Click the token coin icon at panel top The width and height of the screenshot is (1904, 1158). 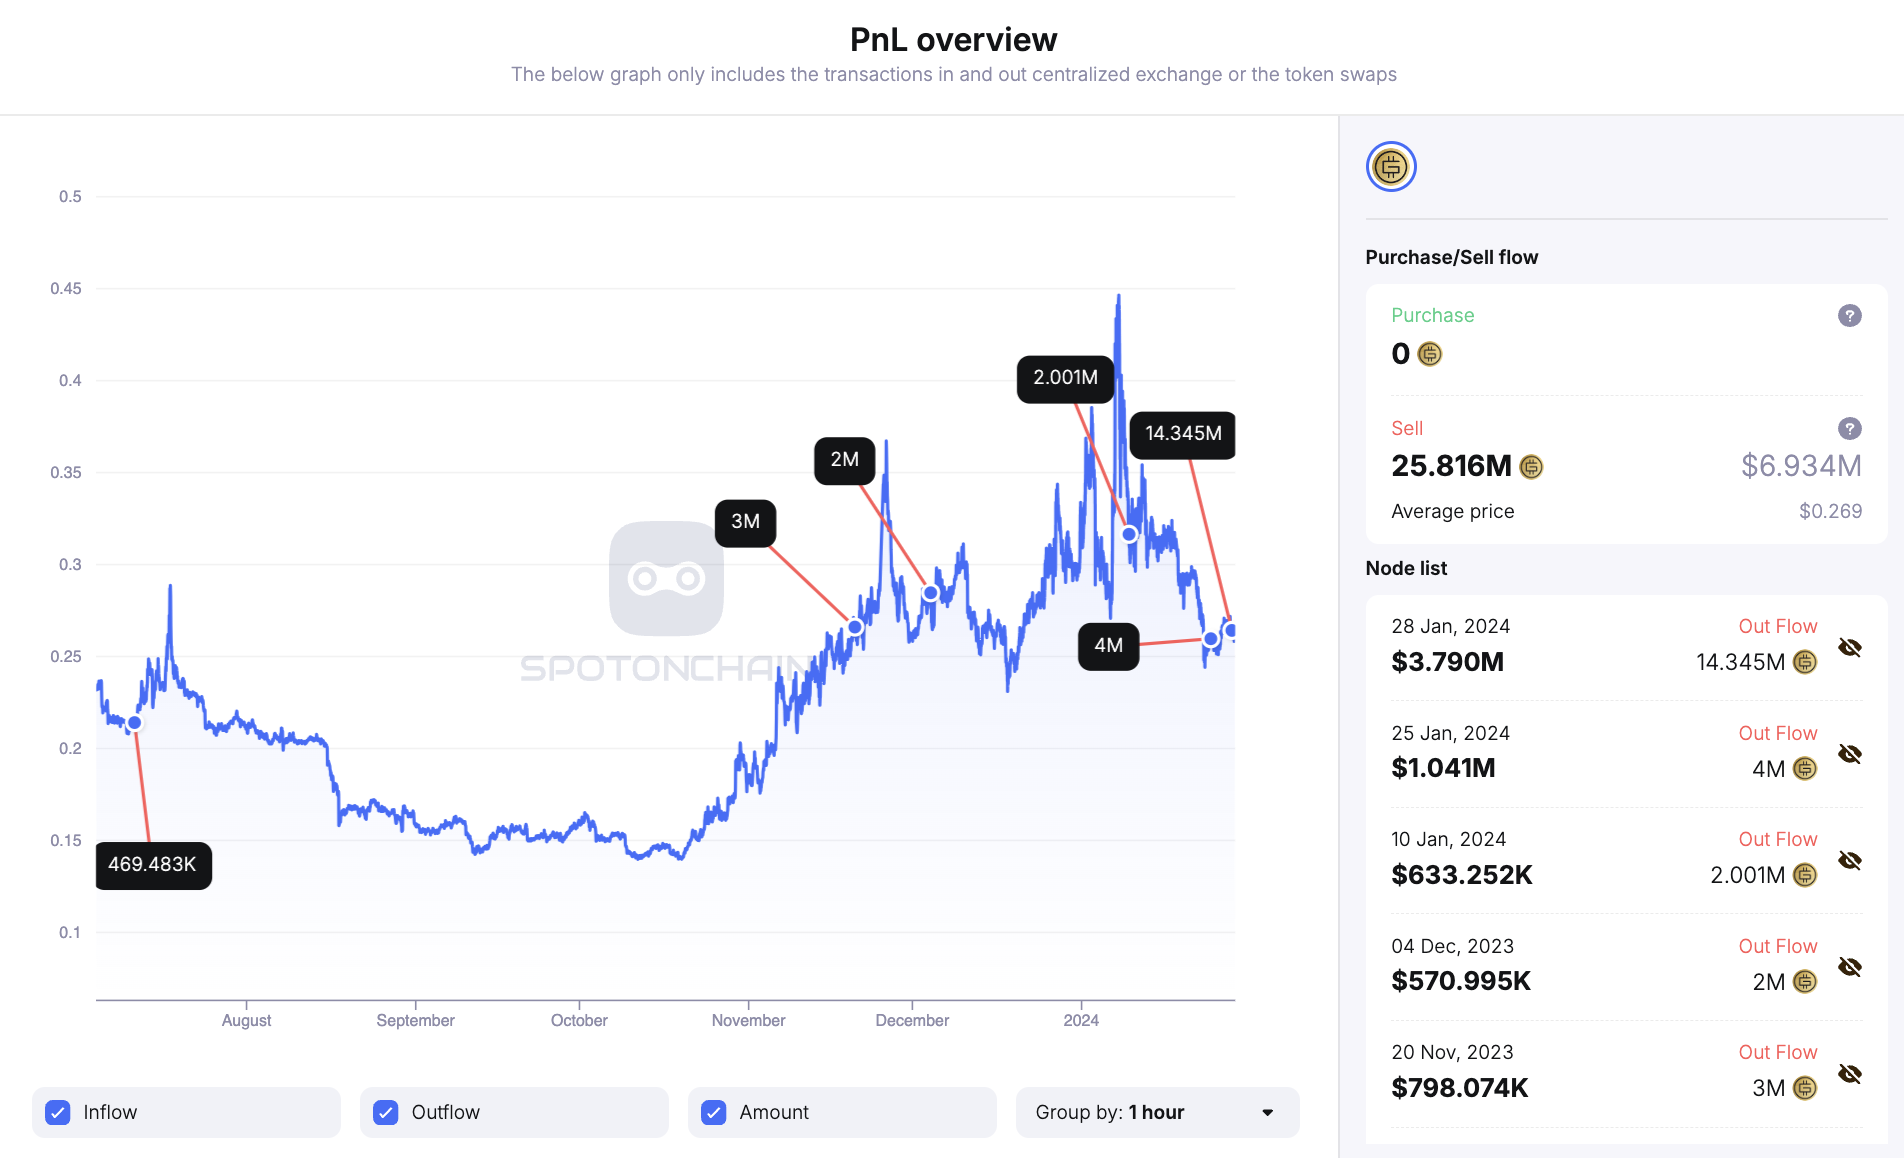pos(1391,167)
